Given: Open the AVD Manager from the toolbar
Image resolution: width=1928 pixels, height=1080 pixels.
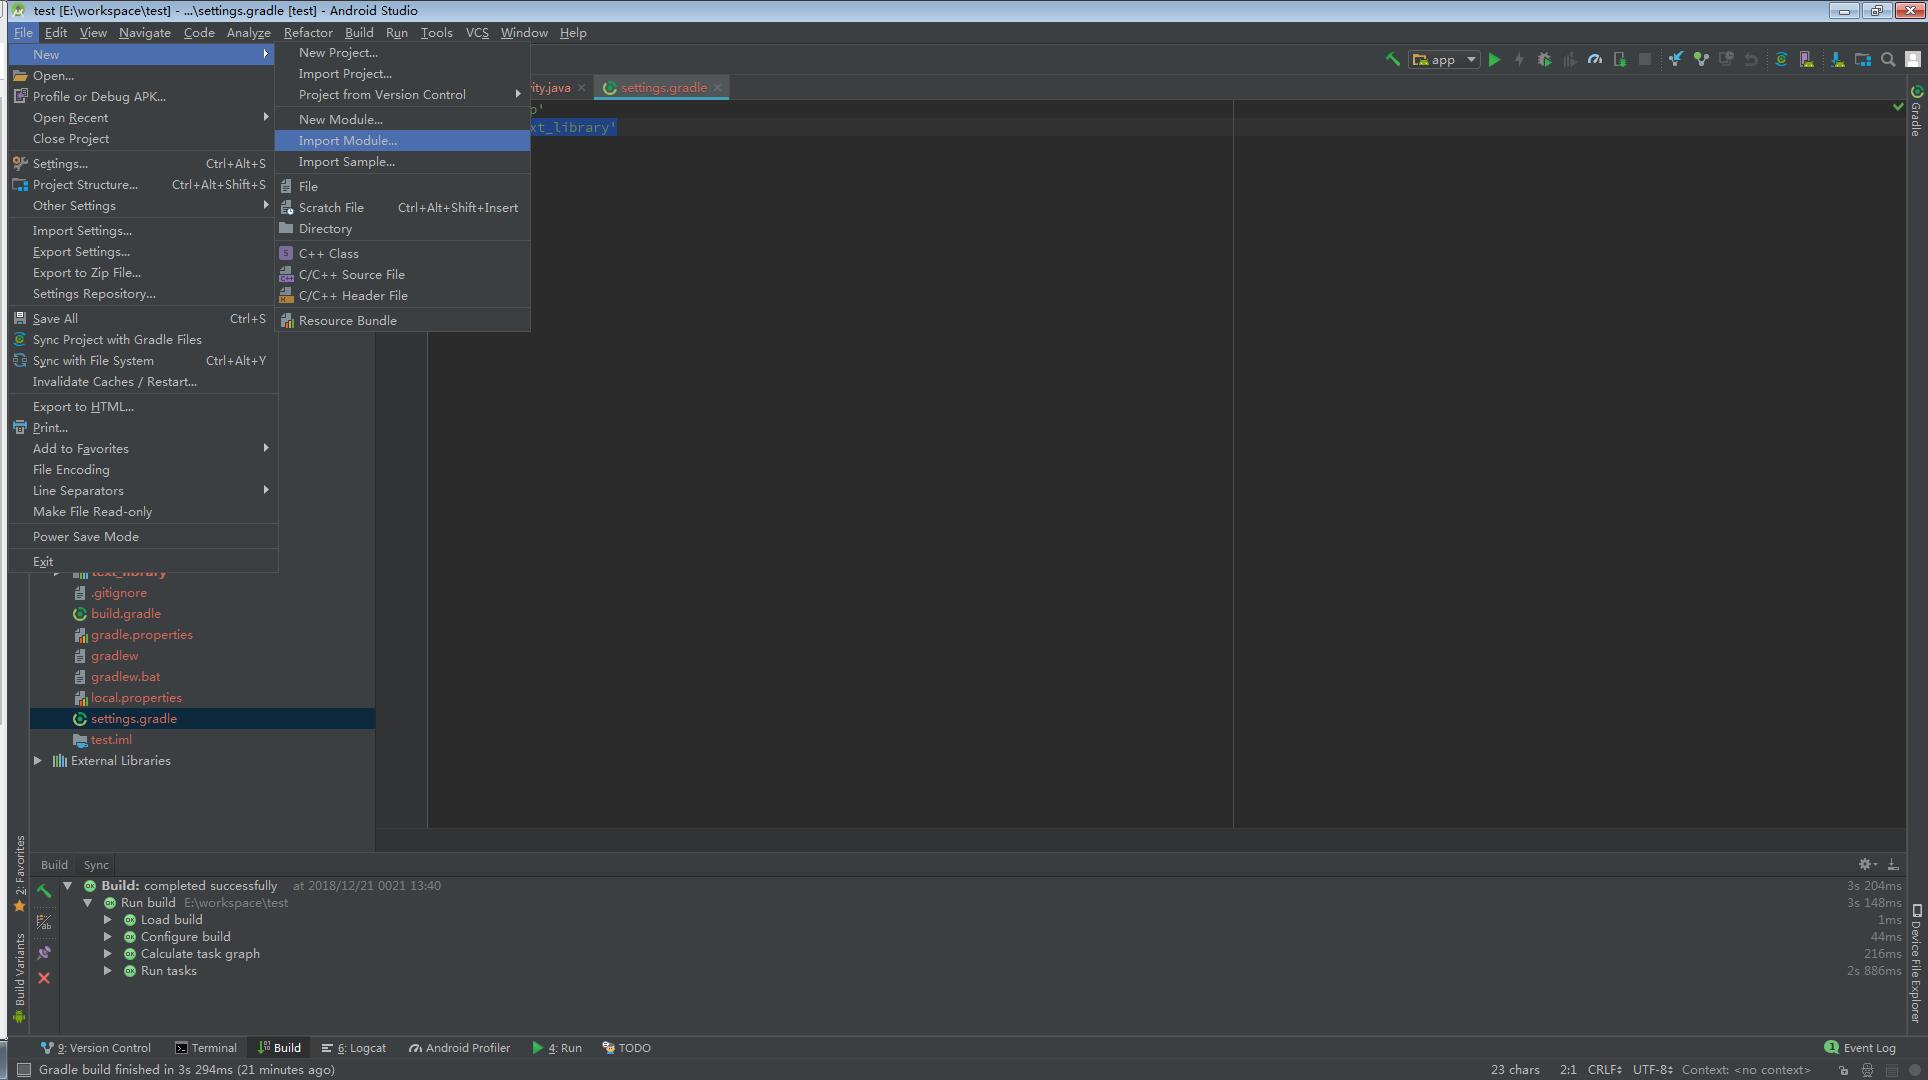Looking at the screenshot, I should point(1807,59).
